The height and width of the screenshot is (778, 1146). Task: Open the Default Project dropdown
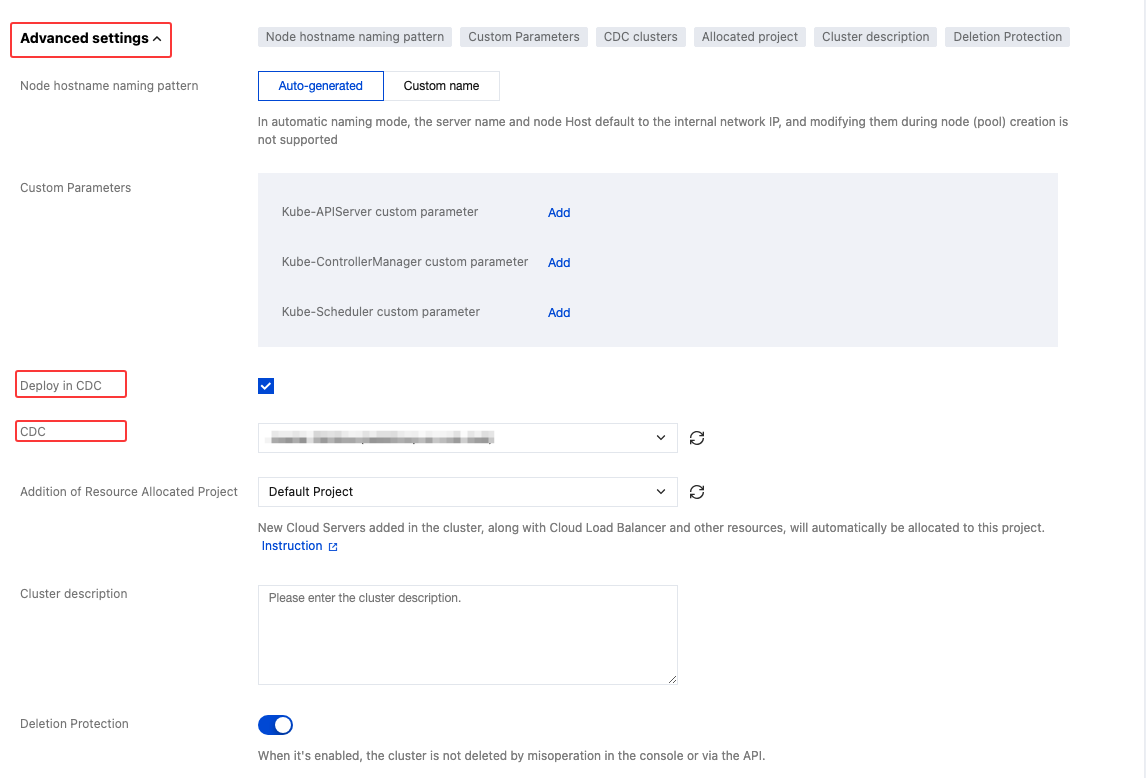pyautogui.click(x=467, y=492)
